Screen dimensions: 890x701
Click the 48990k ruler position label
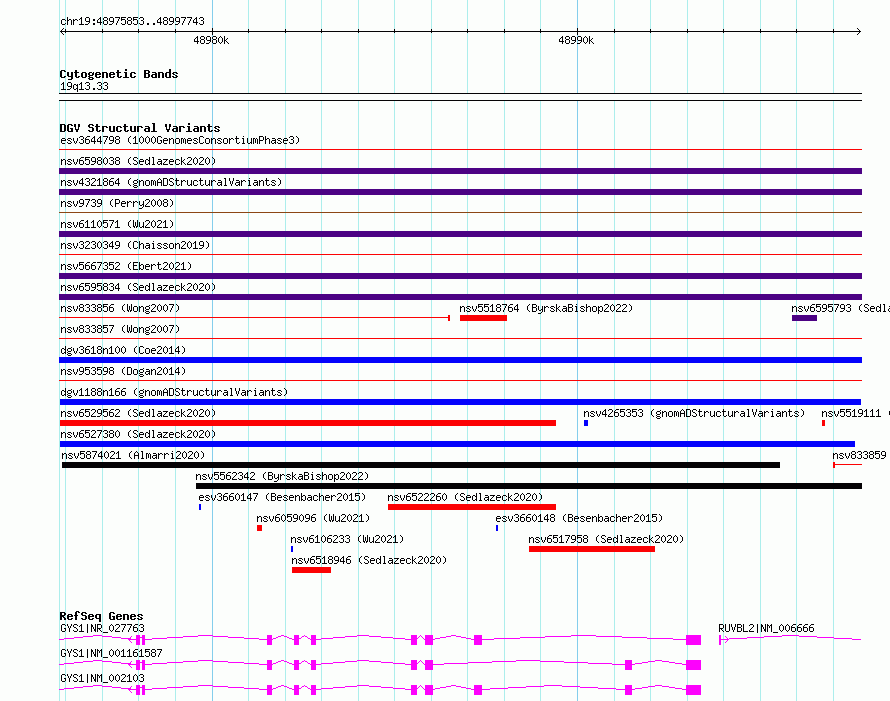[x=576, y=40]
